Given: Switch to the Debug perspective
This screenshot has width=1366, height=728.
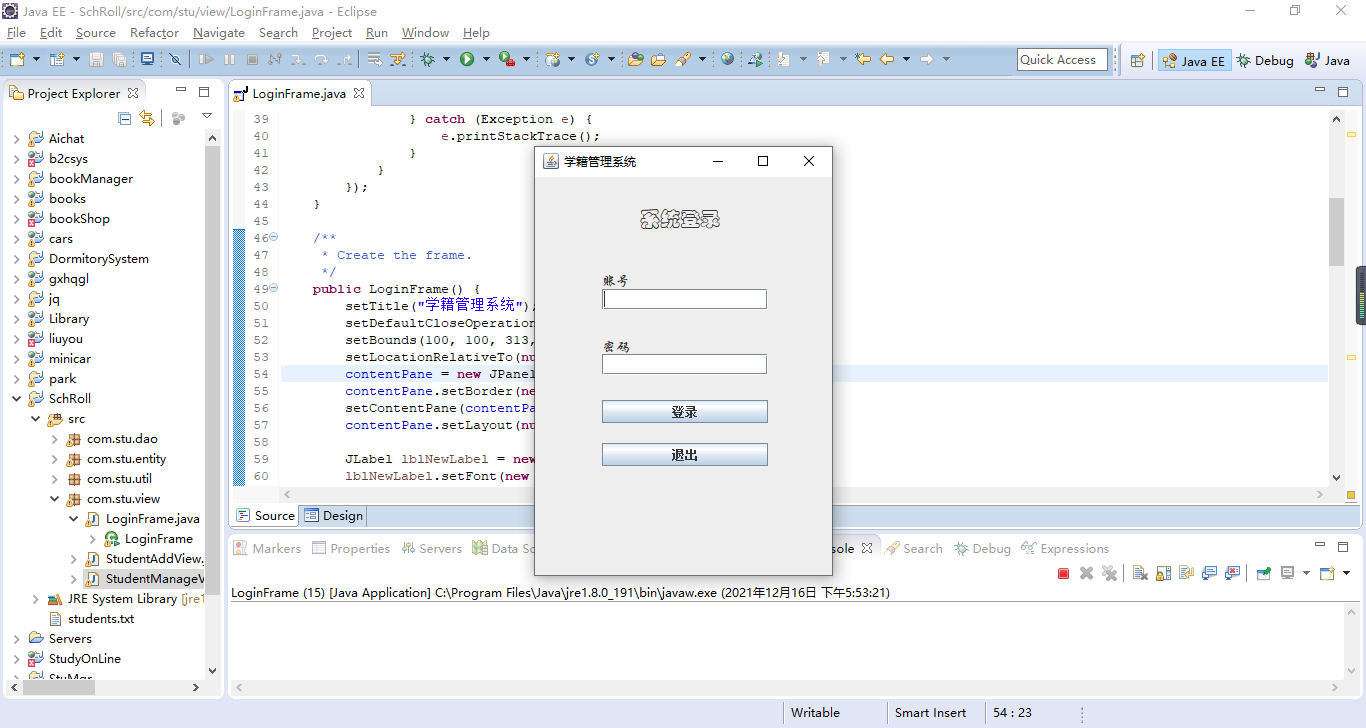Looking at the screenshot, I should pos(1265,60).
